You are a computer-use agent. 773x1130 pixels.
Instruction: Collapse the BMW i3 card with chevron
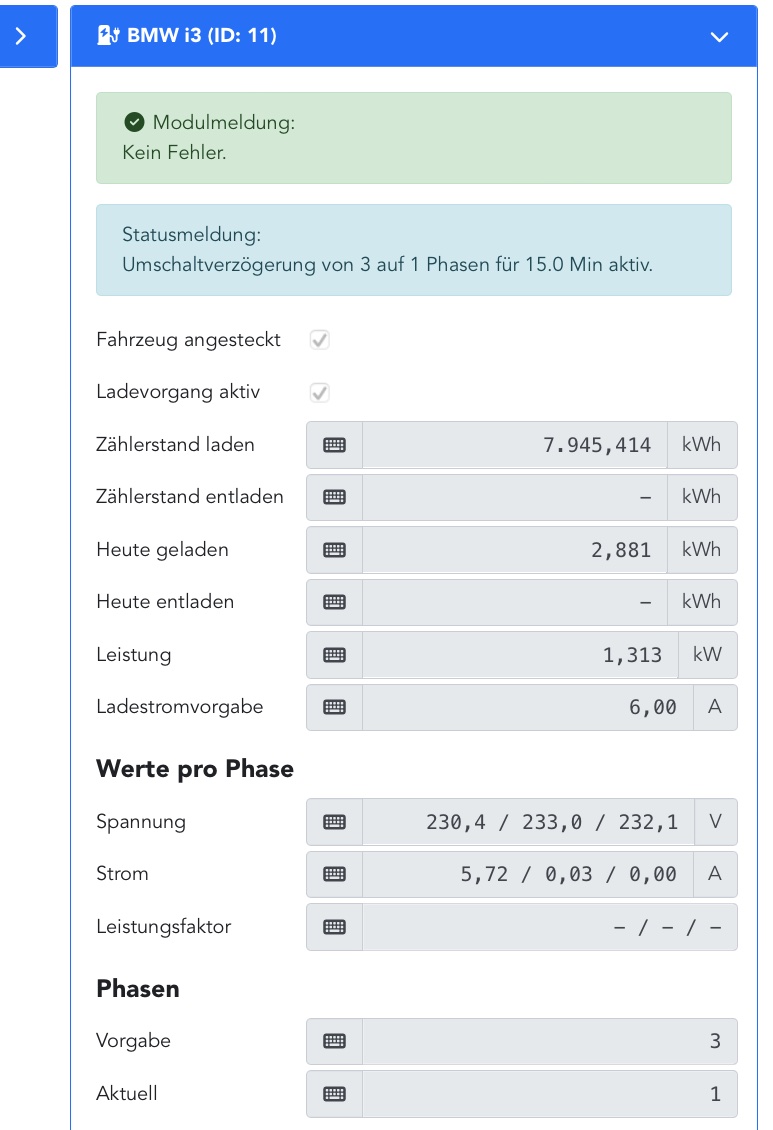pyautogui.click(x=719, y=37)
